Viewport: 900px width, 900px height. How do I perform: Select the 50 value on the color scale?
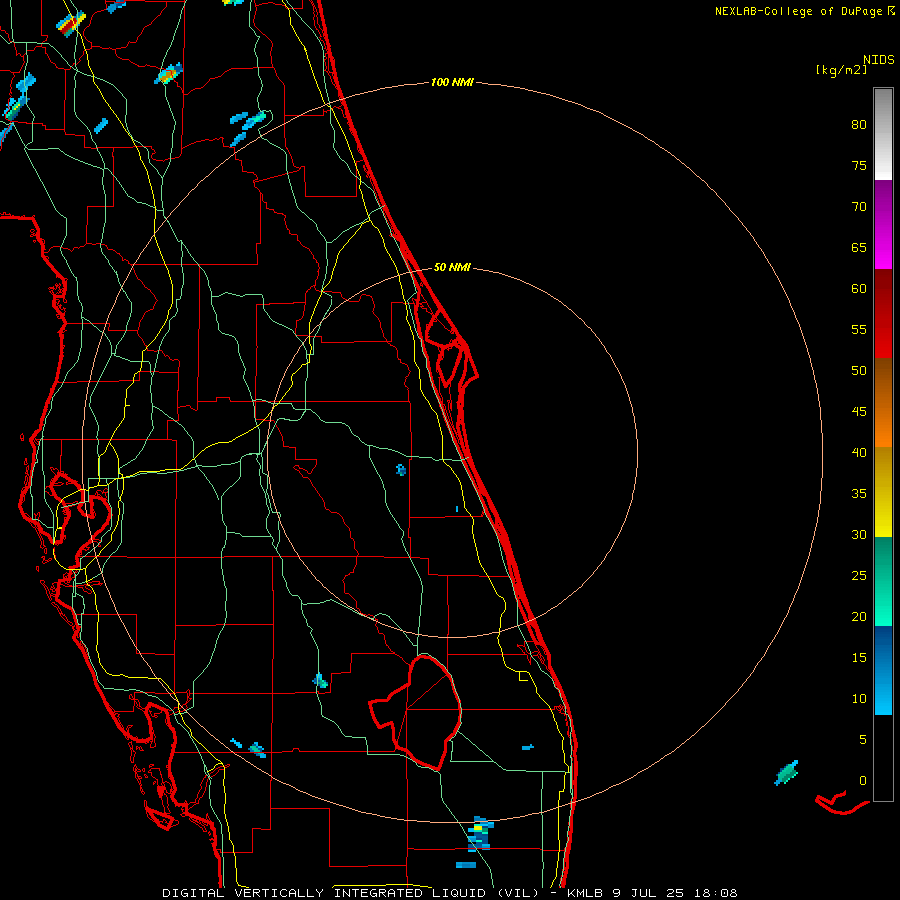pos(859,371)
